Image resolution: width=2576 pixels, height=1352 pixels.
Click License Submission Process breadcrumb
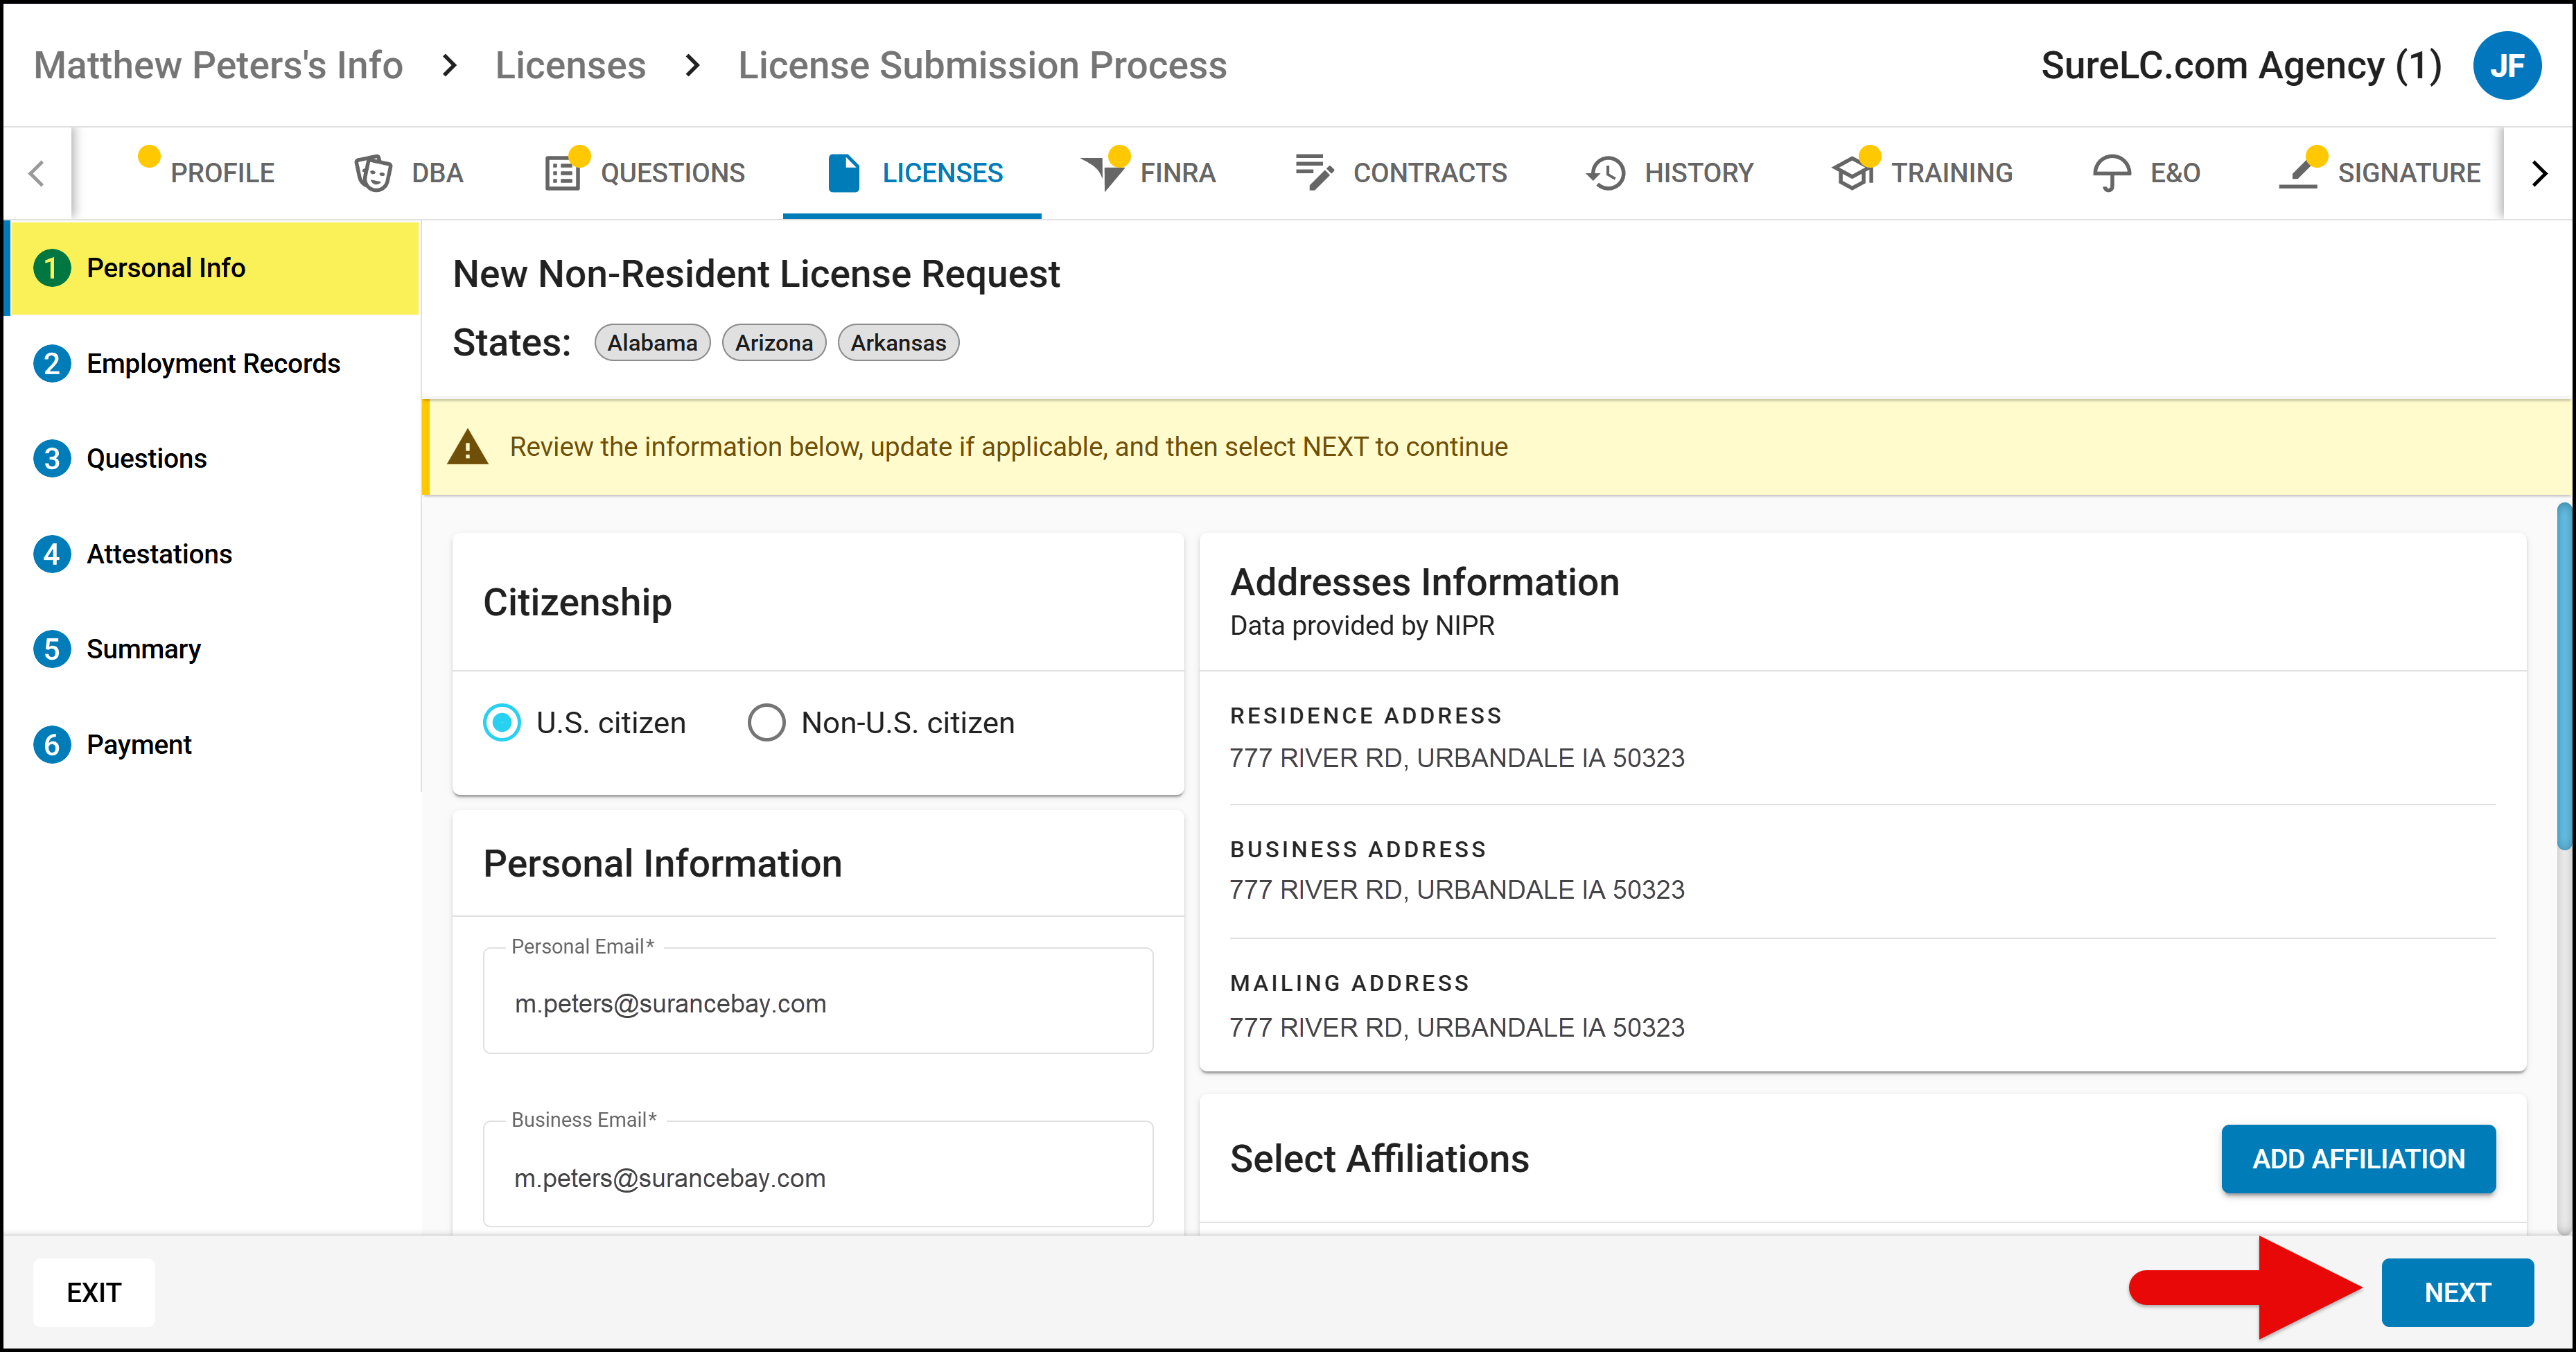[x=982, y=66]
